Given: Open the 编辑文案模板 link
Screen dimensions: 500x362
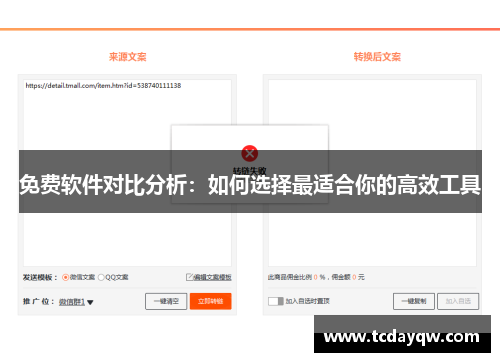Looking at the screenshot, I should click(213, 277).
